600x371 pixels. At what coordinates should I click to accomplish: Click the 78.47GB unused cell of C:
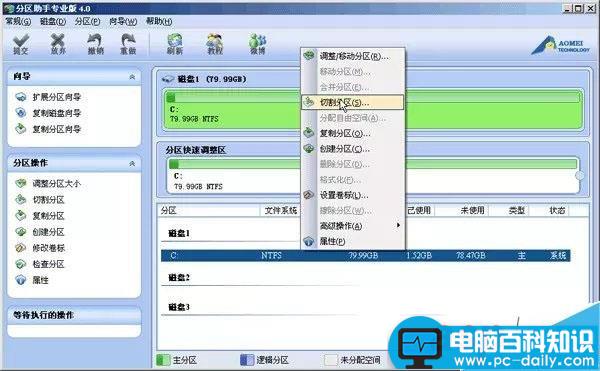click(471, 255)
